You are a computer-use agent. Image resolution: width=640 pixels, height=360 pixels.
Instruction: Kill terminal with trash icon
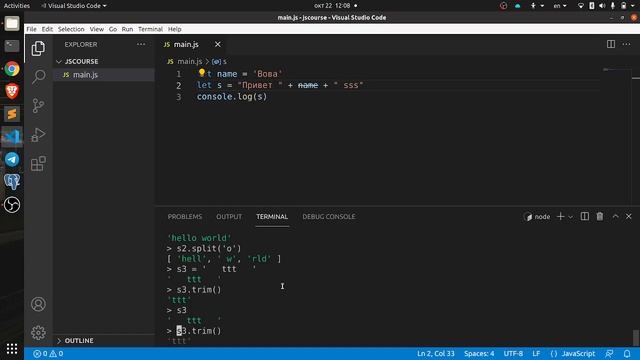click(x=600, y=216)
